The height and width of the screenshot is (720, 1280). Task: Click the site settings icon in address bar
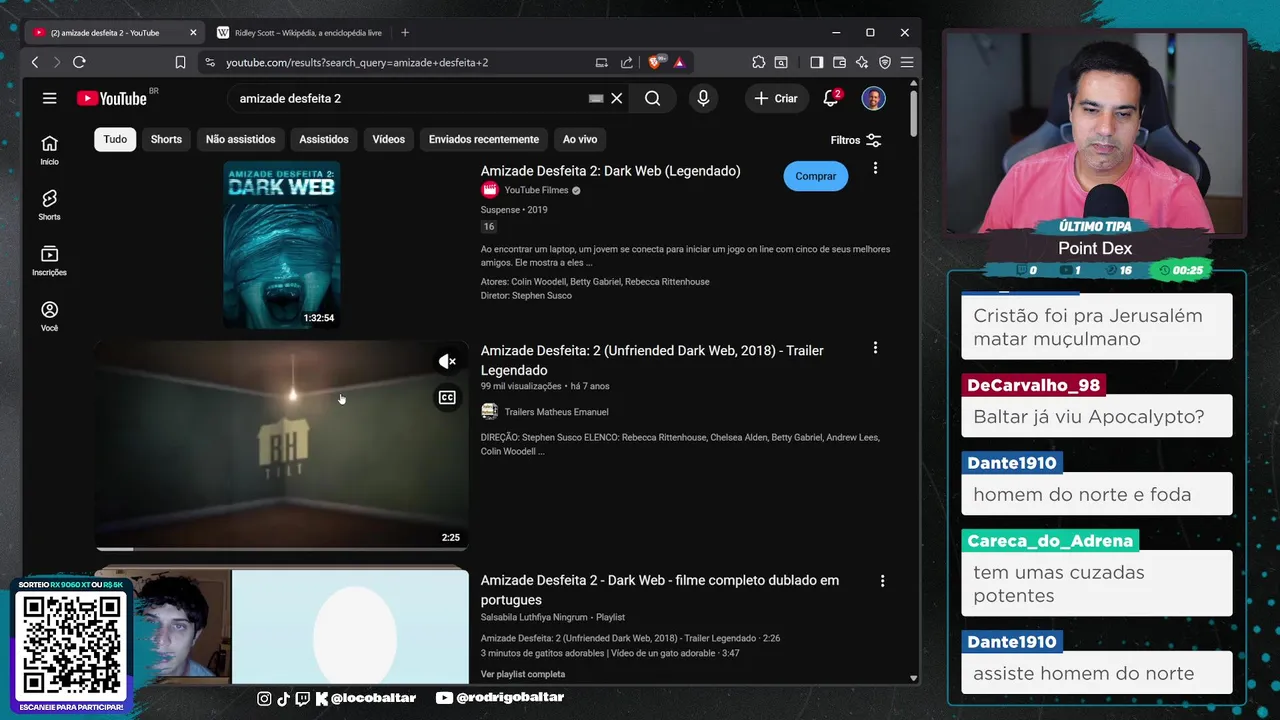[209, 62]
